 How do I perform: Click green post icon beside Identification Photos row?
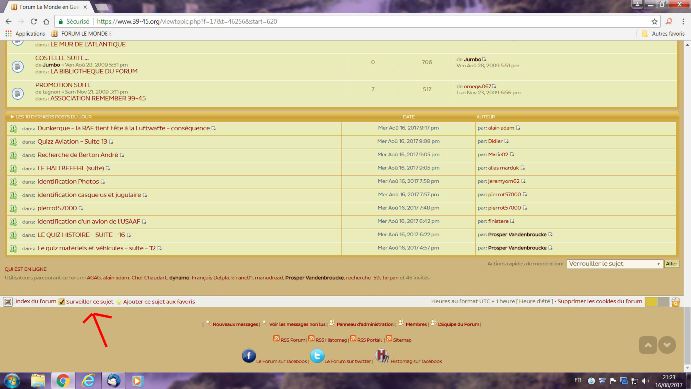coord(13,182)
